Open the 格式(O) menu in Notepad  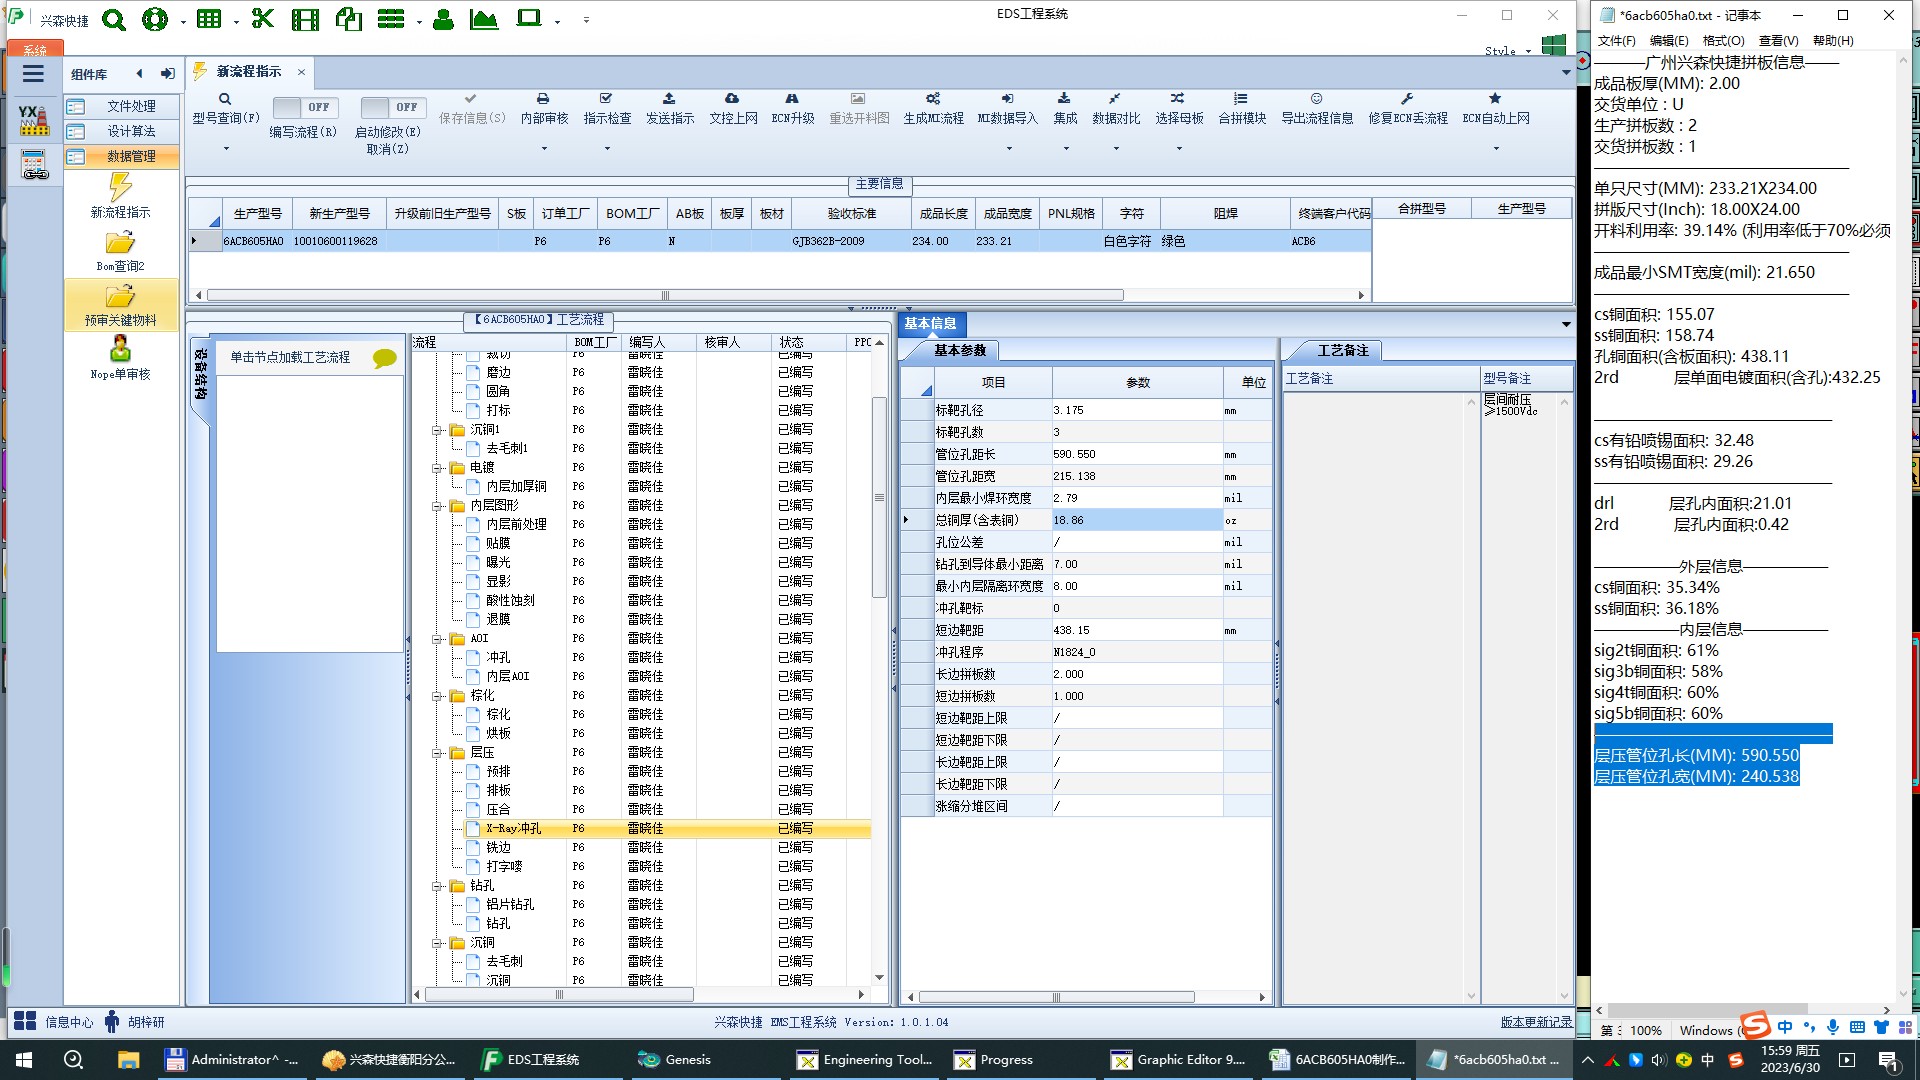coord(1723,41)
